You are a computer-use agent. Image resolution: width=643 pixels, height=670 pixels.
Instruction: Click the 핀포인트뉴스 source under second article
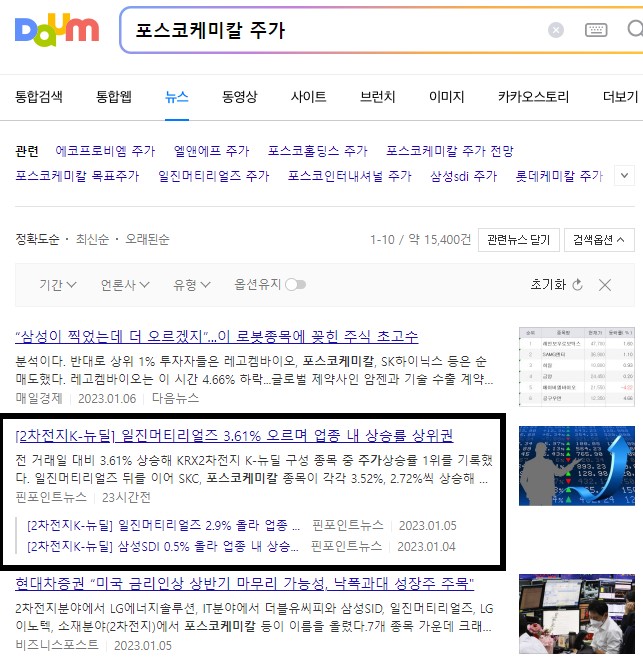pyautogui.click(x=51, y=497)
